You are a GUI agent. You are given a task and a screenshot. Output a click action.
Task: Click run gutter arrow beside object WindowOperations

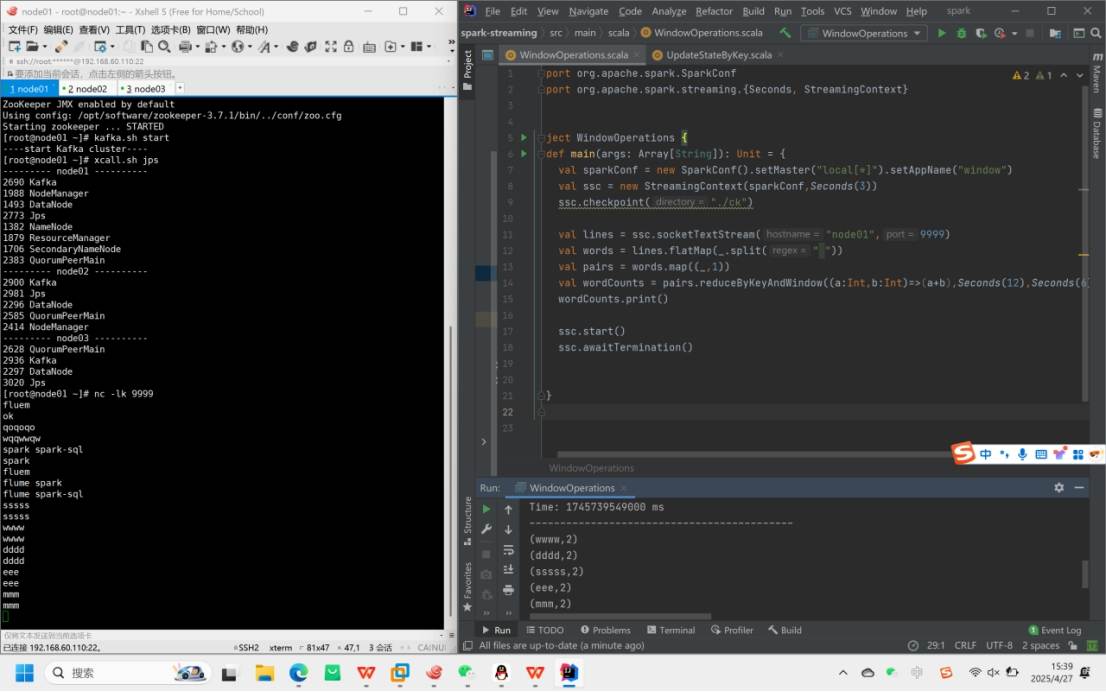523,138
